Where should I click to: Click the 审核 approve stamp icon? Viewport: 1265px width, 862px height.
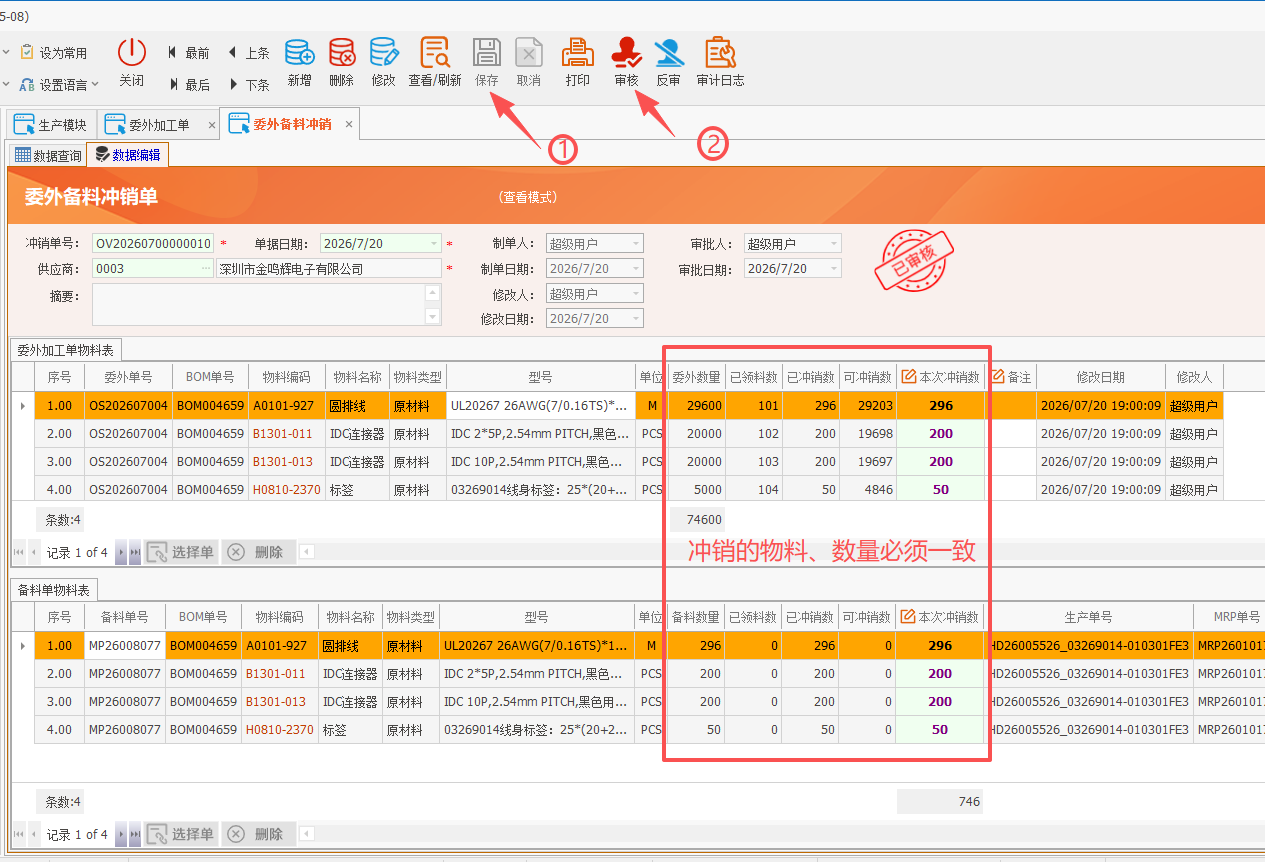(x=626, y=53)
